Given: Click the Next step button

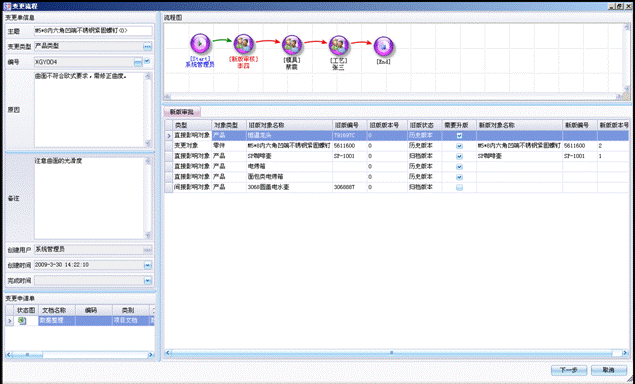Looking at the screenshot, I should click(x=569, y=370).
